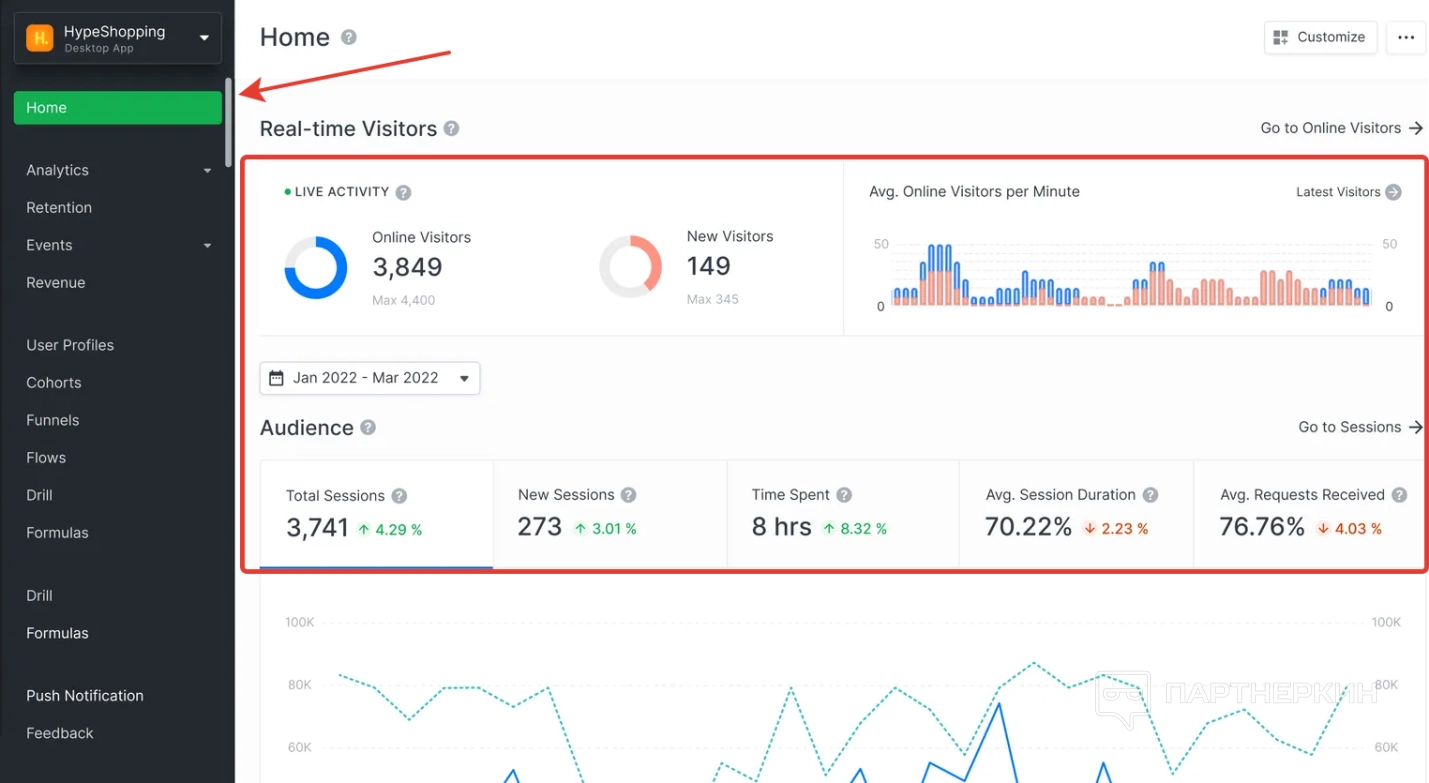
Task: Select the Avg. Requests Received tab
Action: tap(1310, 513)
